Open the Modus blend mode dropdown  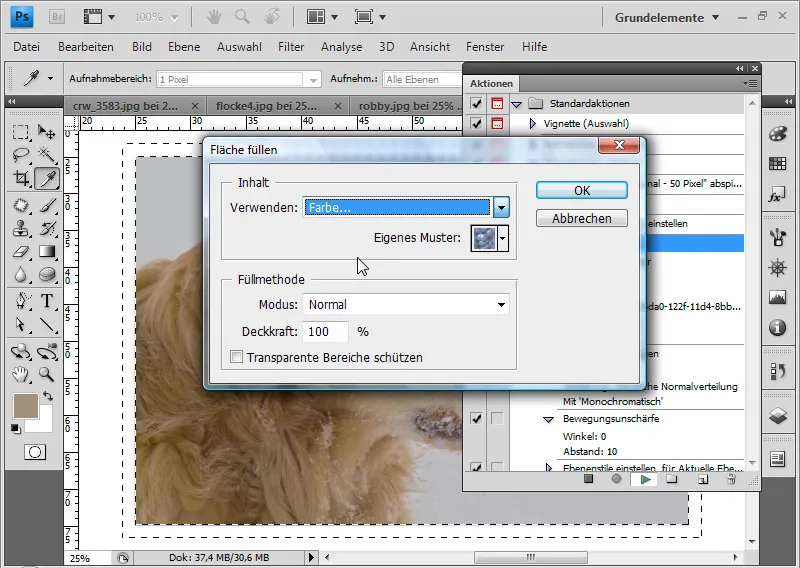pos(406,304)
